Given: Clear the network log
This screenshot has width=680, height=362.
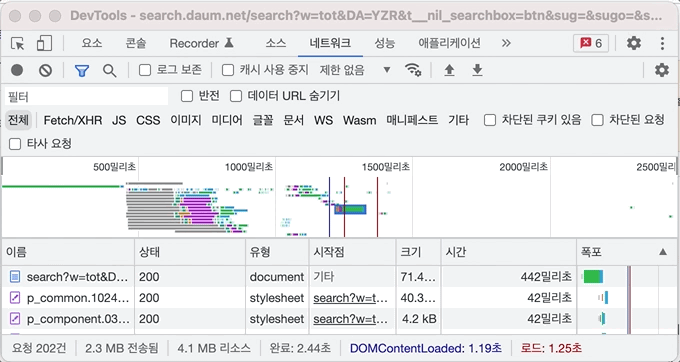Looking at the screenshot, I should point(46,70).
